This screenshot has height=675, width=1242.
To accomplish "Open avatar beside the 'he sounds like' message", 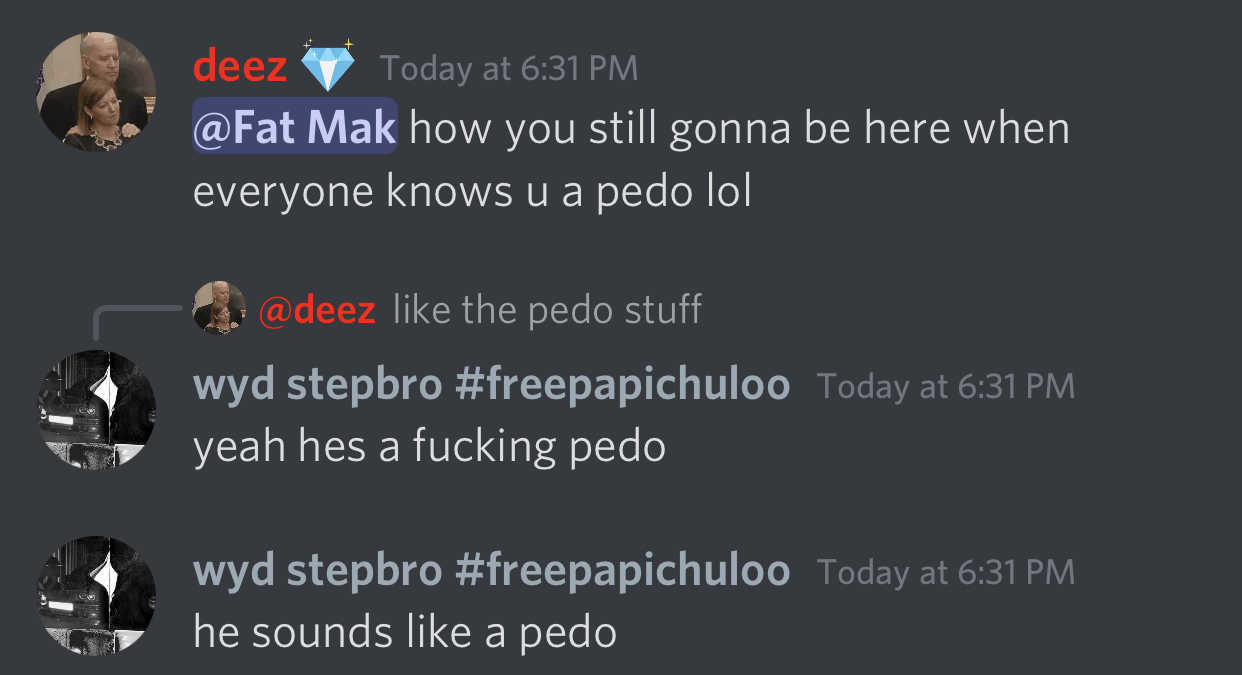I will (97, 595).
